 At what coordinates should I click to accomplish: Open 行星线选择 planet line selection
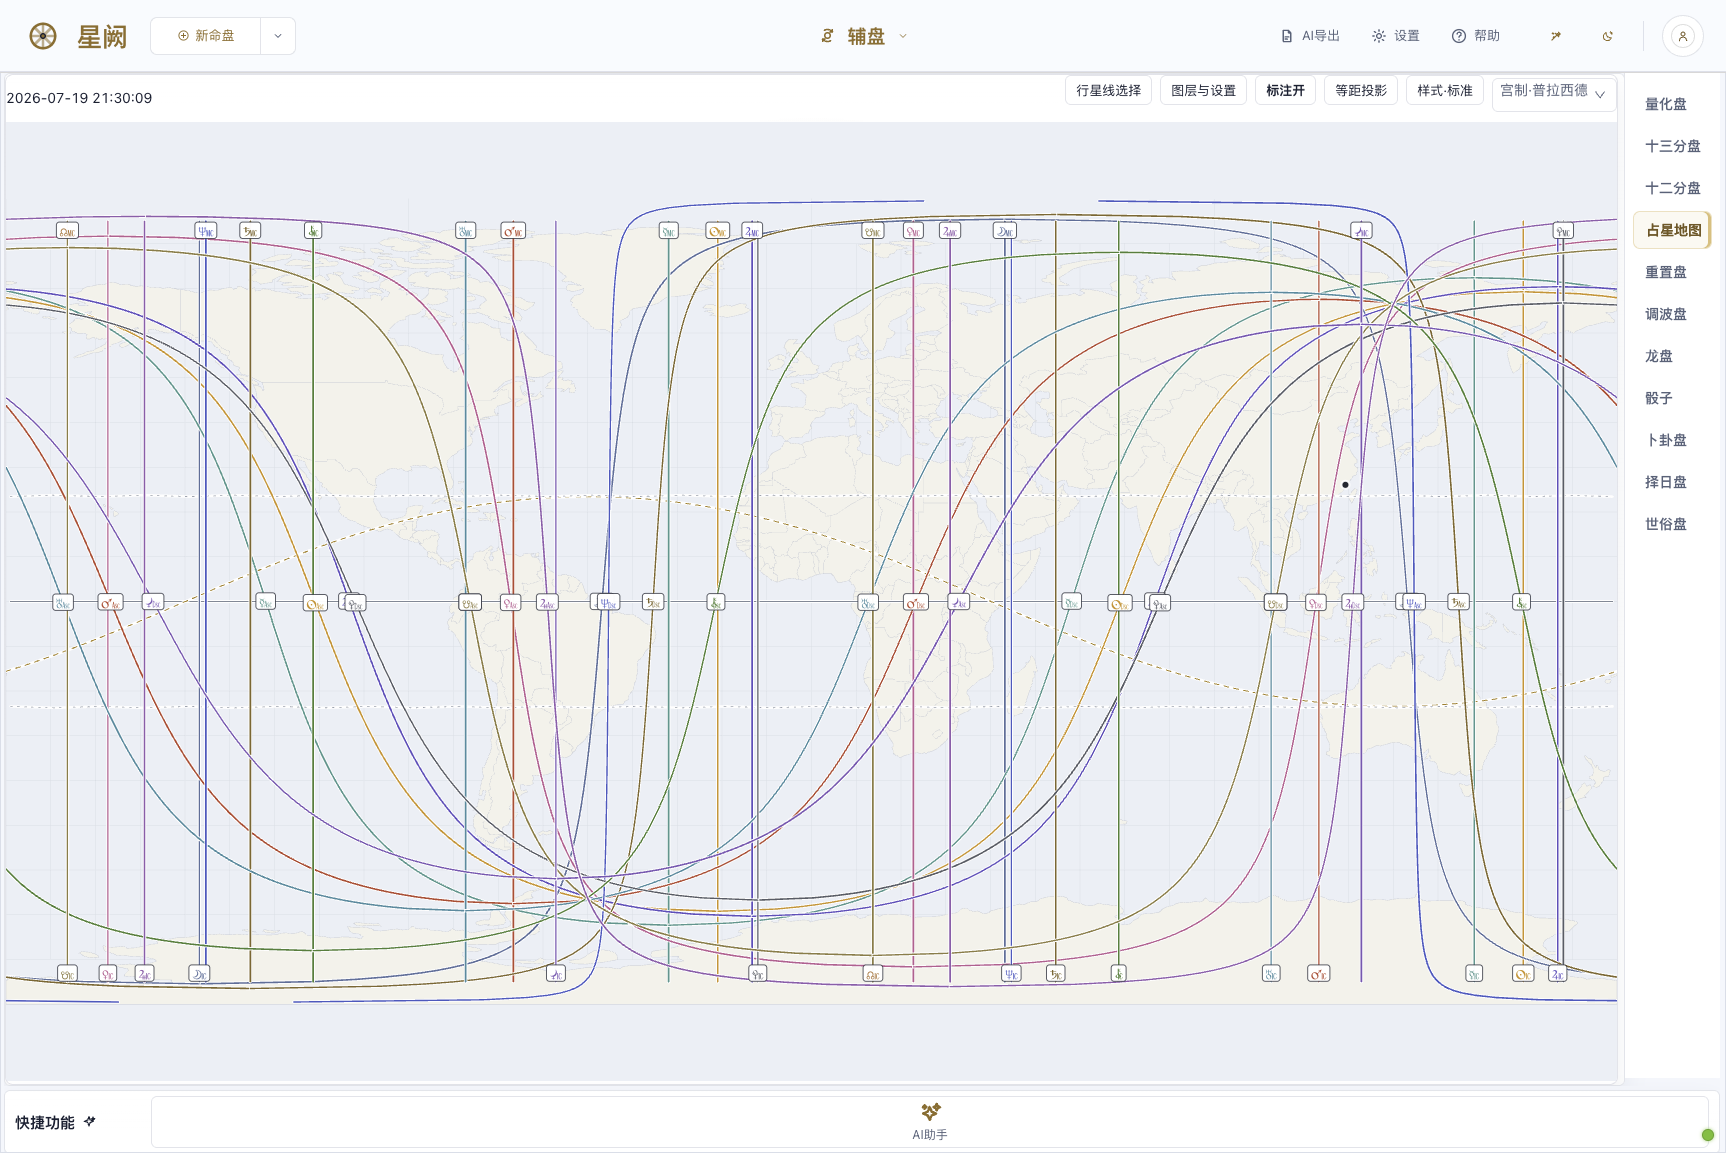(x=1108, y=90)
